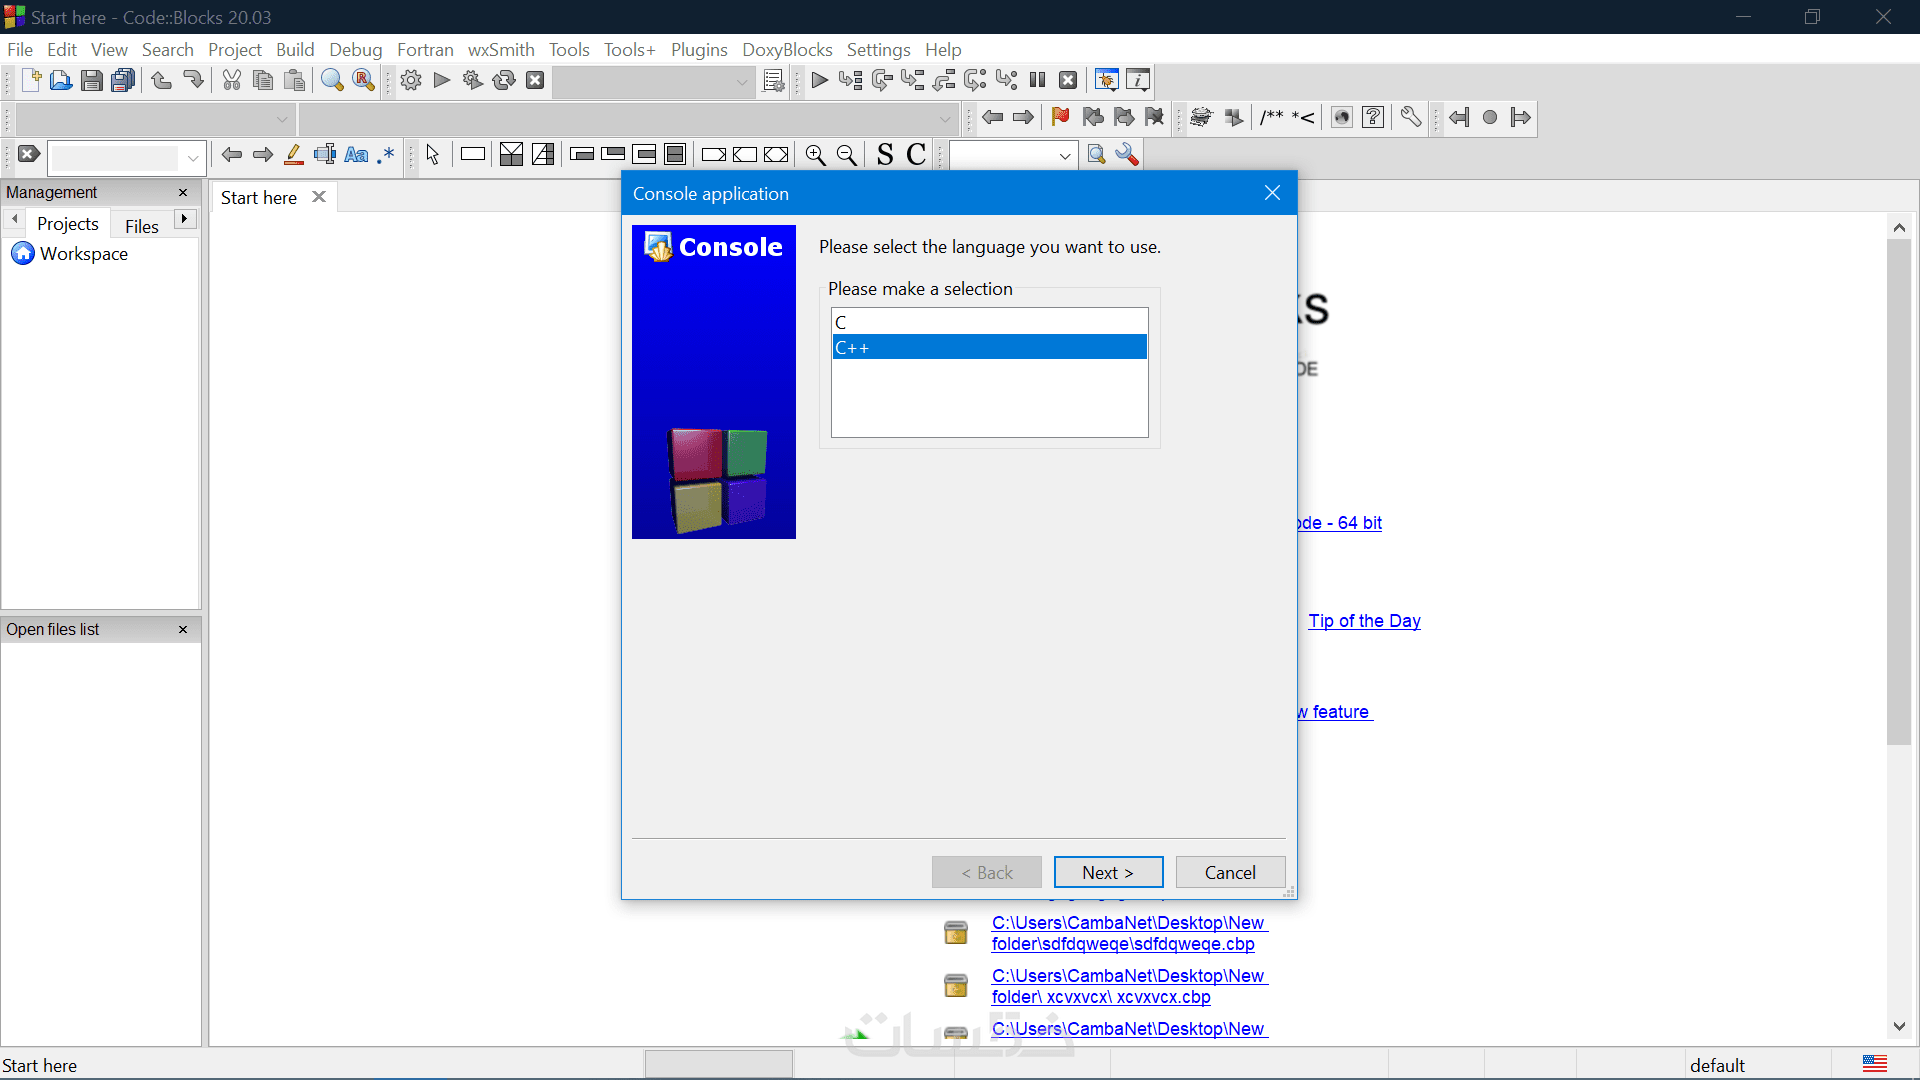Viewport: 1920px width, 1080px height.
Task: Switch to the Files tab
Action: (x=141, y=225)
